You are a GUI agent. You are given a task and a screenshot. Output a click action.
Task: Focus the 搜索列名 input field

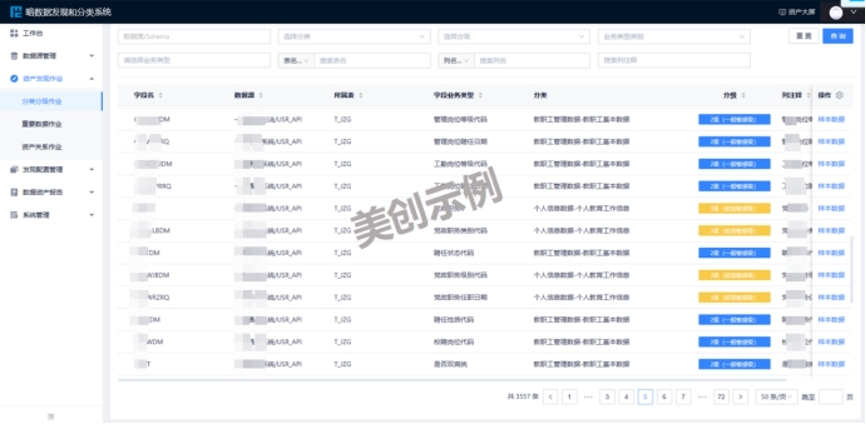tap(532, 60)
